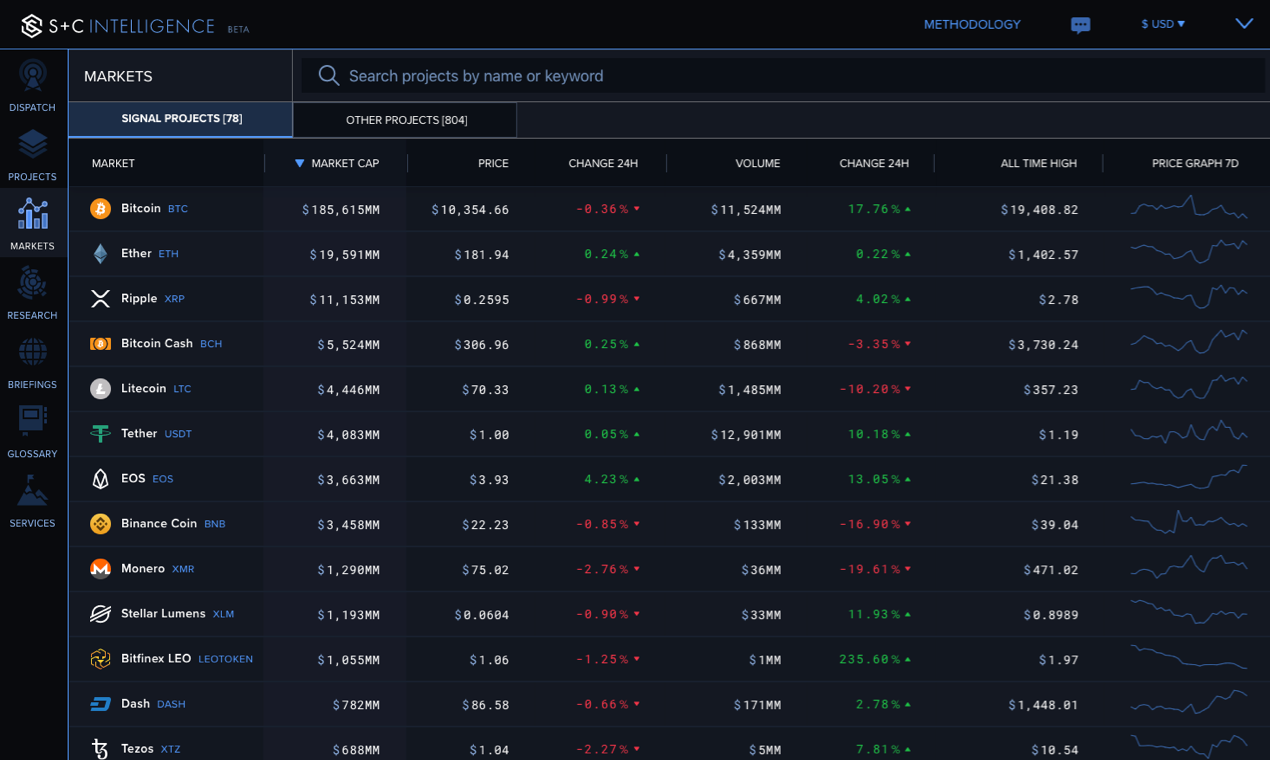This screenshot has height=760, width=1270.
Task: Click the S+C Intelligence logo
Action: pyautogui.click(x=118, y=26)
